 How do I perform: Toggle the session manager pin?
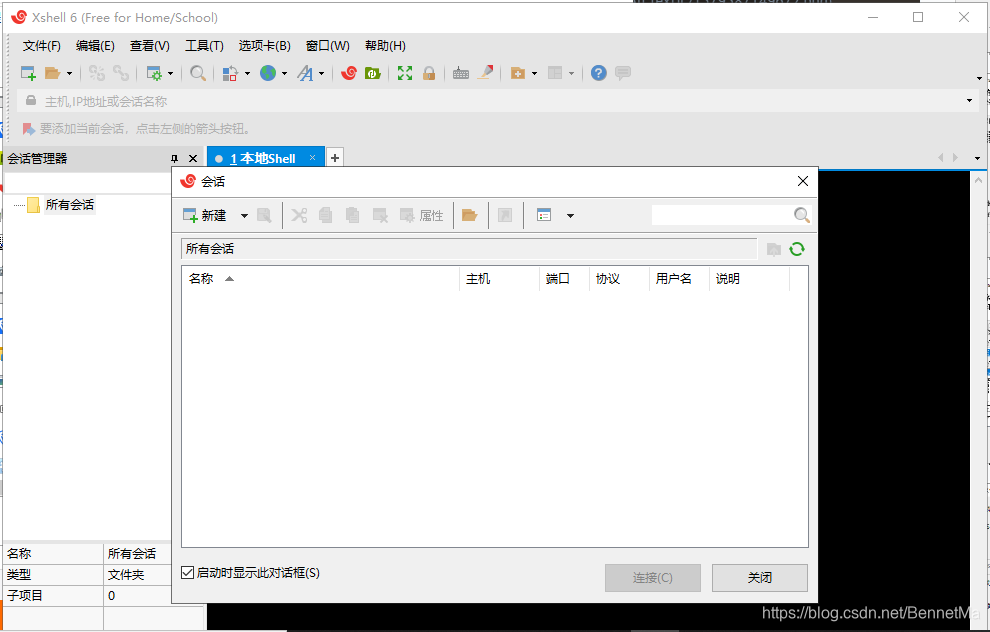point(175,158)
